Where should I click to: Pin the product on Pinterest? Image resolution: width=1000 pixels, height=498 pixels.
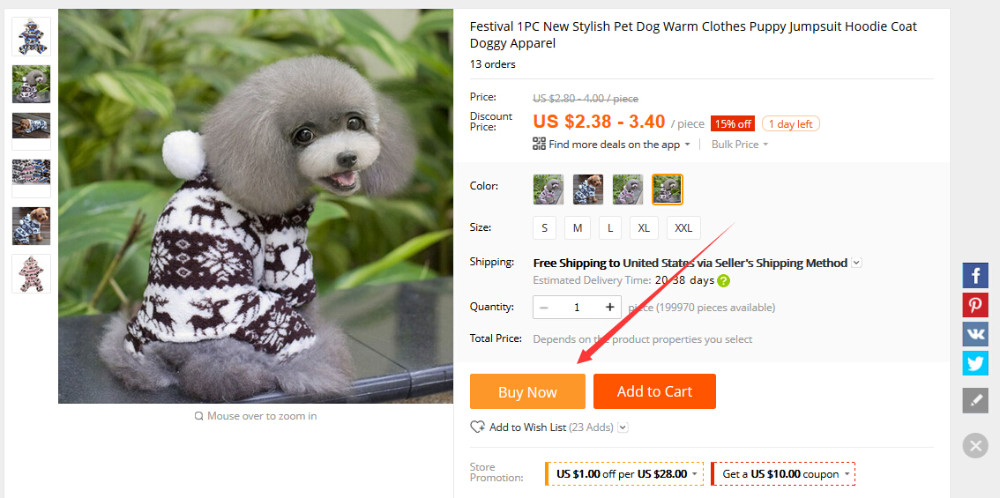point(975,305)
